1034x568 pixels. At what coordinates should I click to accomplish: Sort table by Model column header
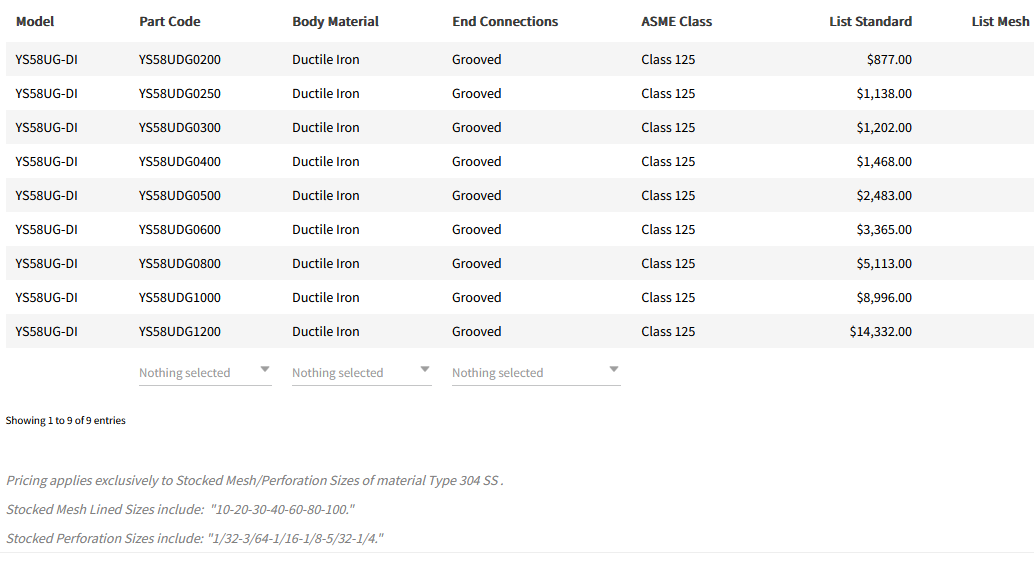35,21
